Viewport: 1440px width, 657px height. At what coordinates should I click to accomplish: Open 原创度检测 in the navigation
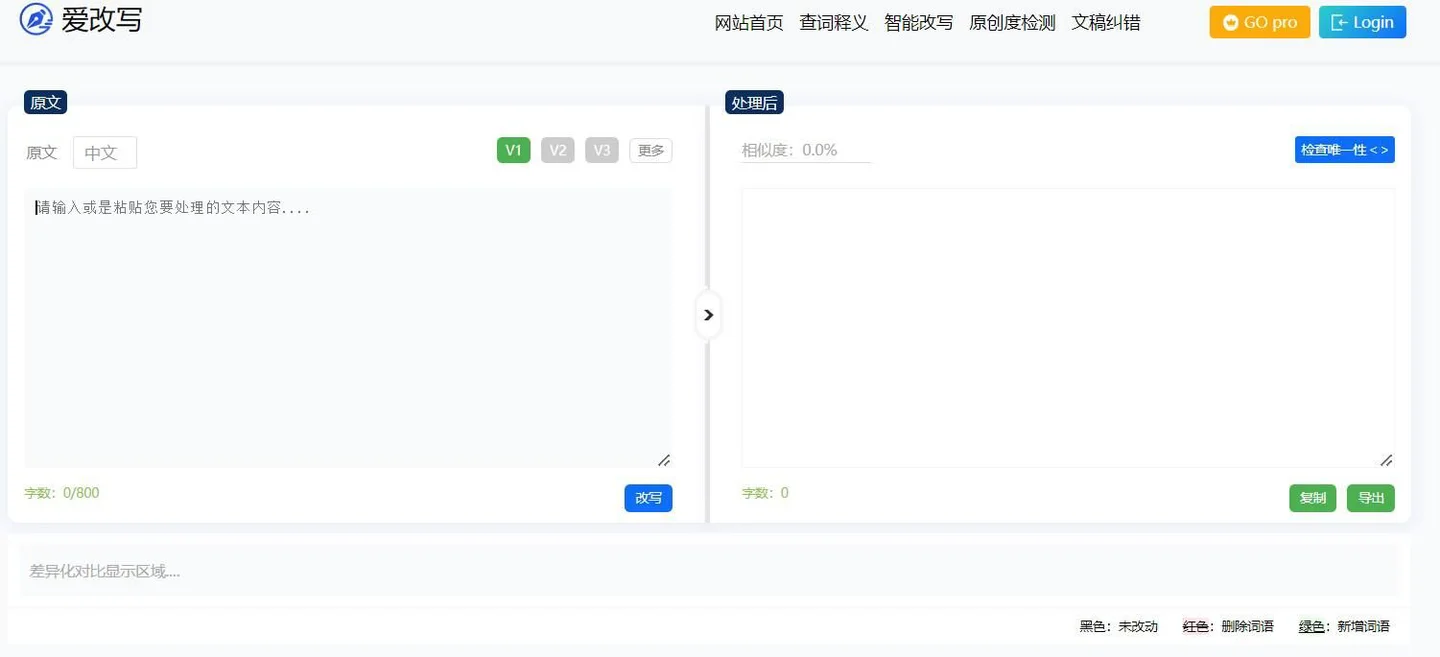(x=1012, y=23)
